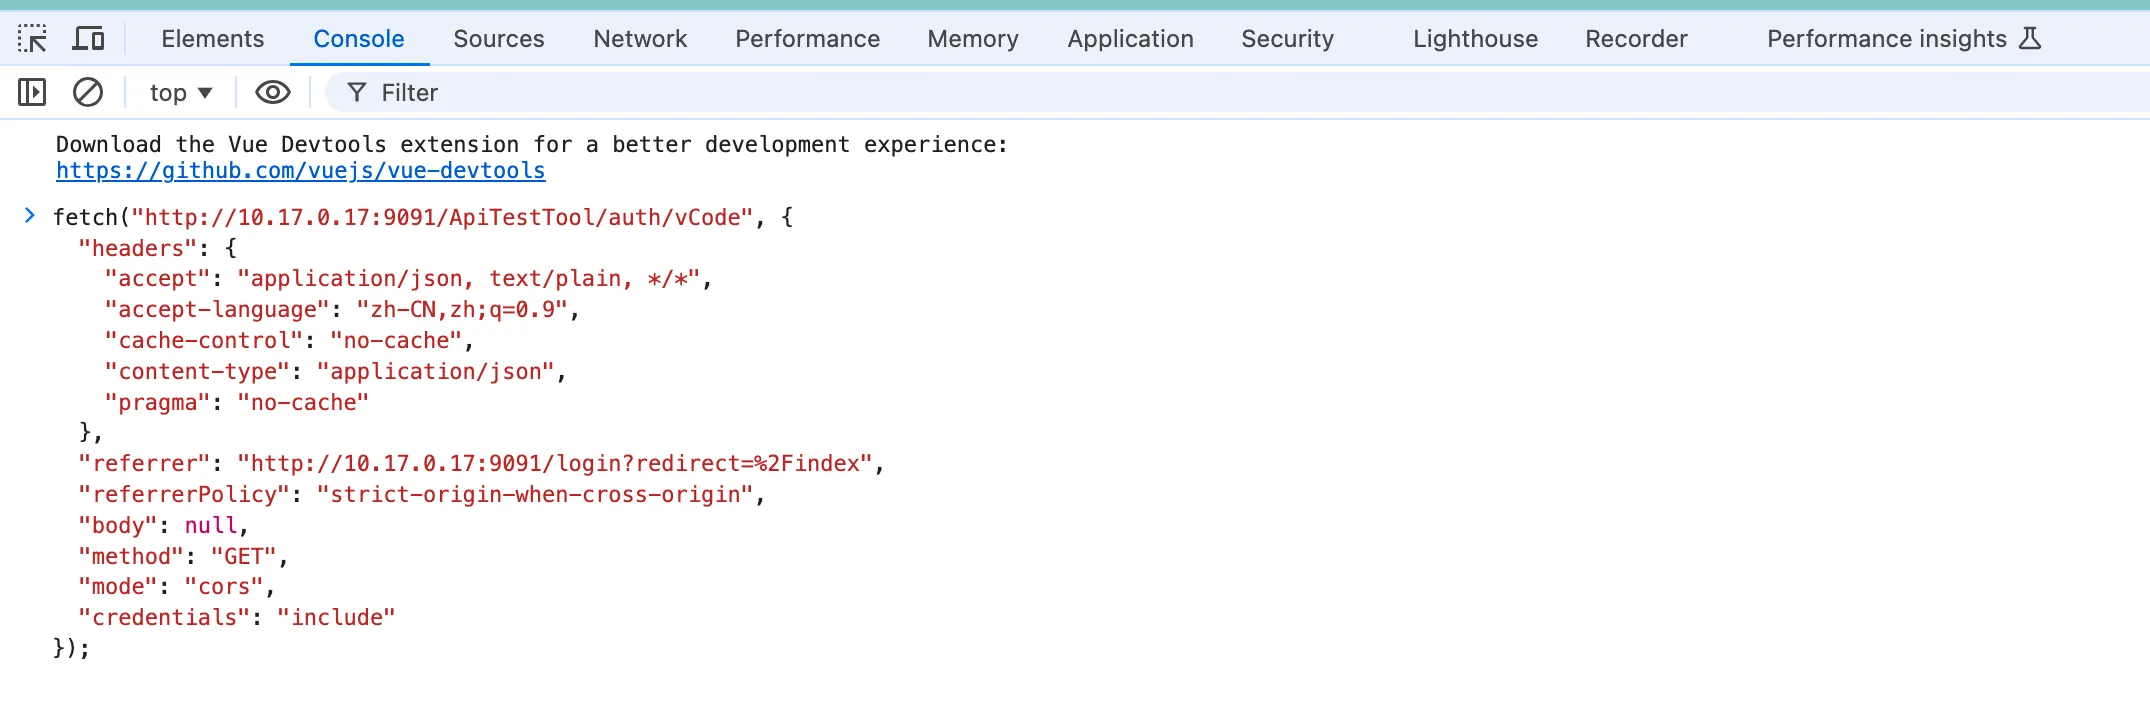Click the console prompt chevron before fetch

(x=30, y=215)
